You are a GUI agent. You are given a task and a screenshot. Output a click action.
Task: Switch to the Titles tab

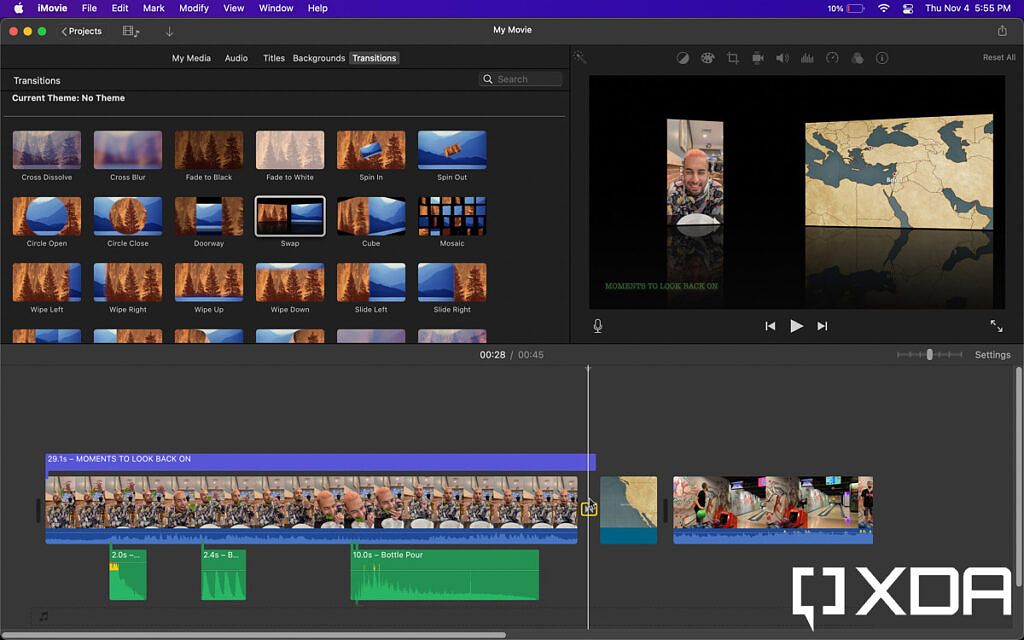tap(273, 58)
